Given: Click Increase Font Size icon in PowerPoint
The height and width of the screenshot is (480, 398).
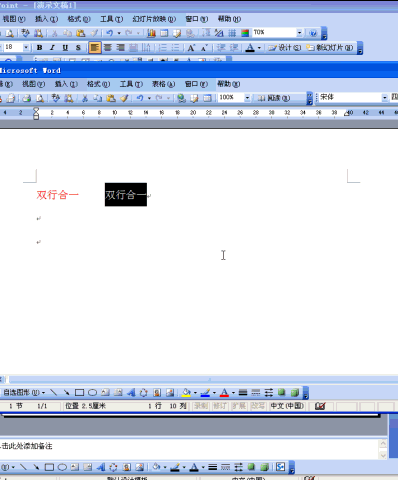Looking at the screenshot, I should click(191, 48).
